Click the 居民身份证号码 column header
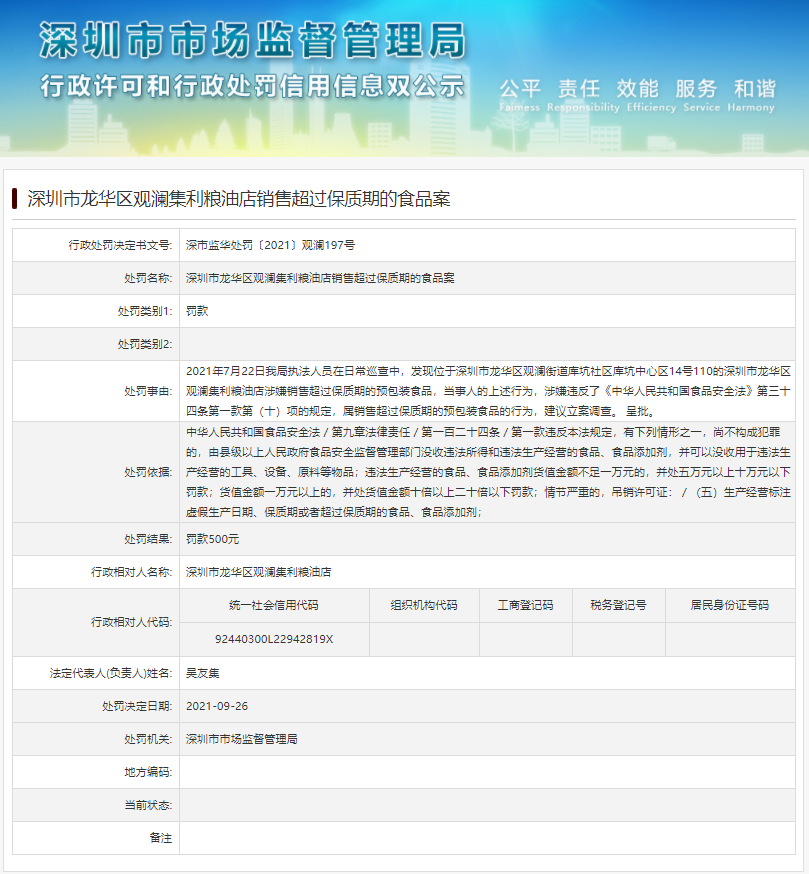809x874 pixels. pos(730,605)
